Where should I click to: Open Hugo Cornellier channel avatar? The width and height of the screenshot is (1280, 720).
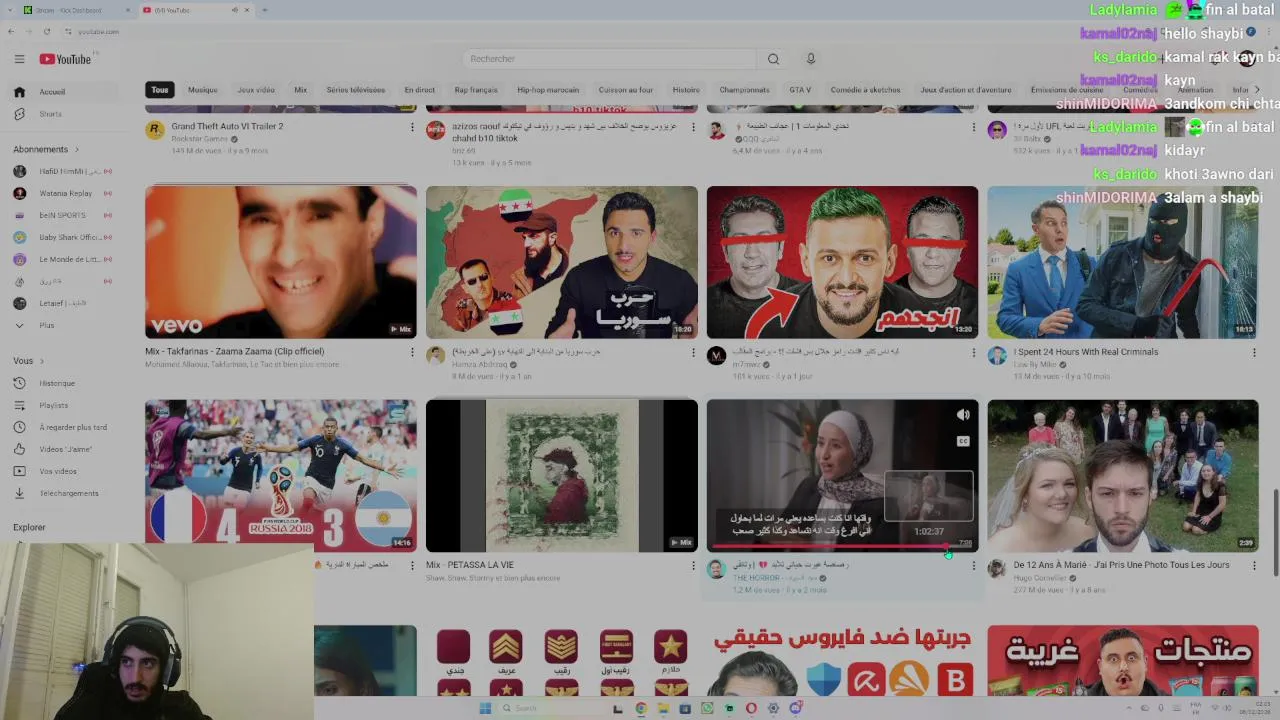coord(997,569)
